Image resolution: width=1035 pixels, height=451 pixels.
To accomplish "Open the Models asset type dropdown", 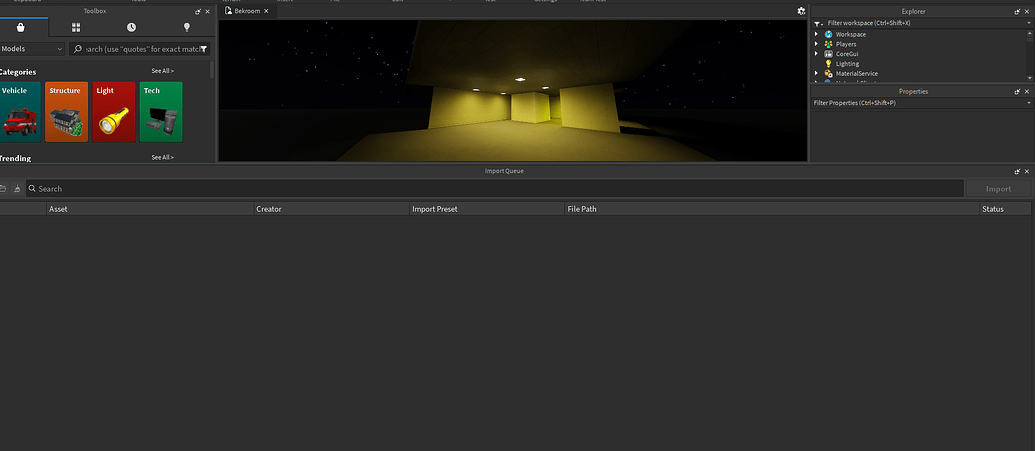I will [32, 49].
